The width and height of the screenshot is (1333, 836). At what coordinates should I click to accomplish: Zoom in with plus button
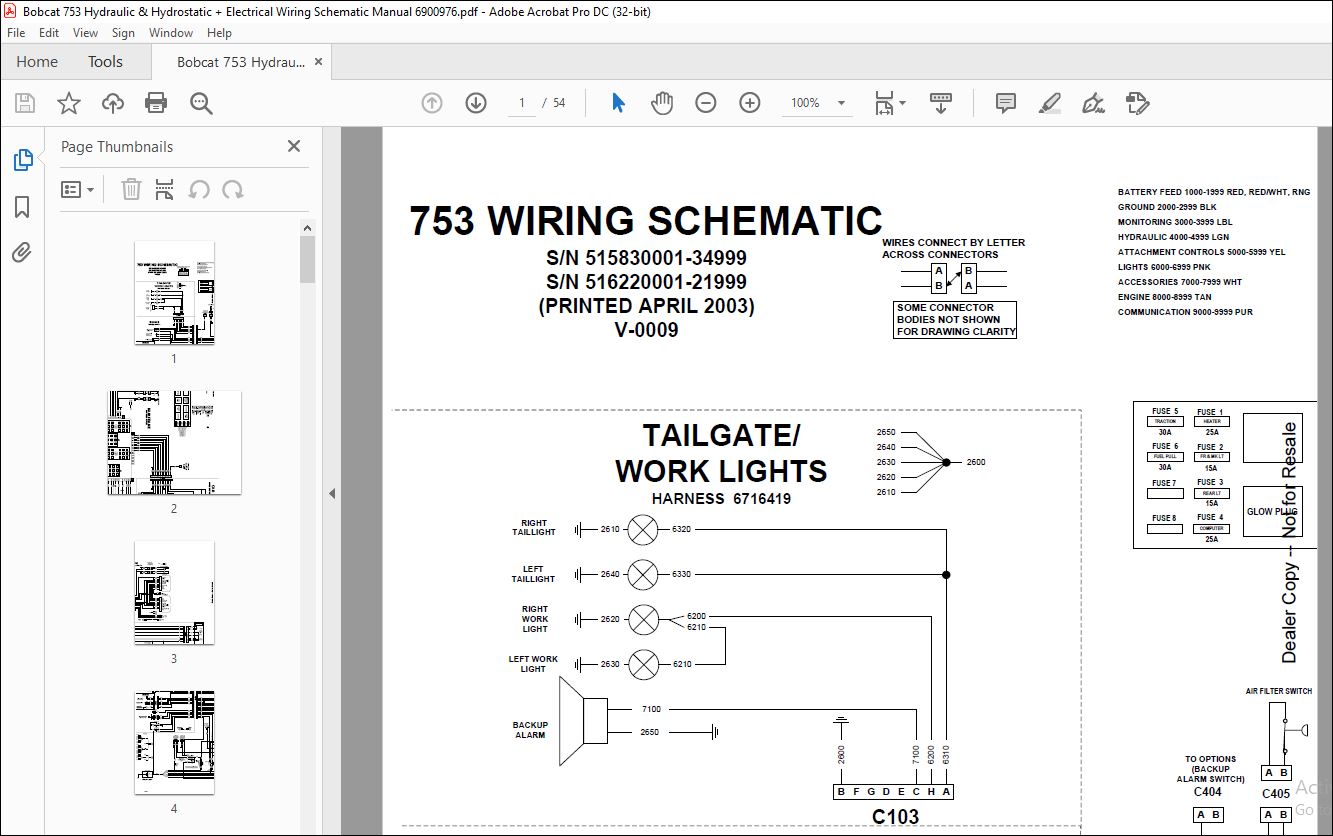click(x=750, y=103)
